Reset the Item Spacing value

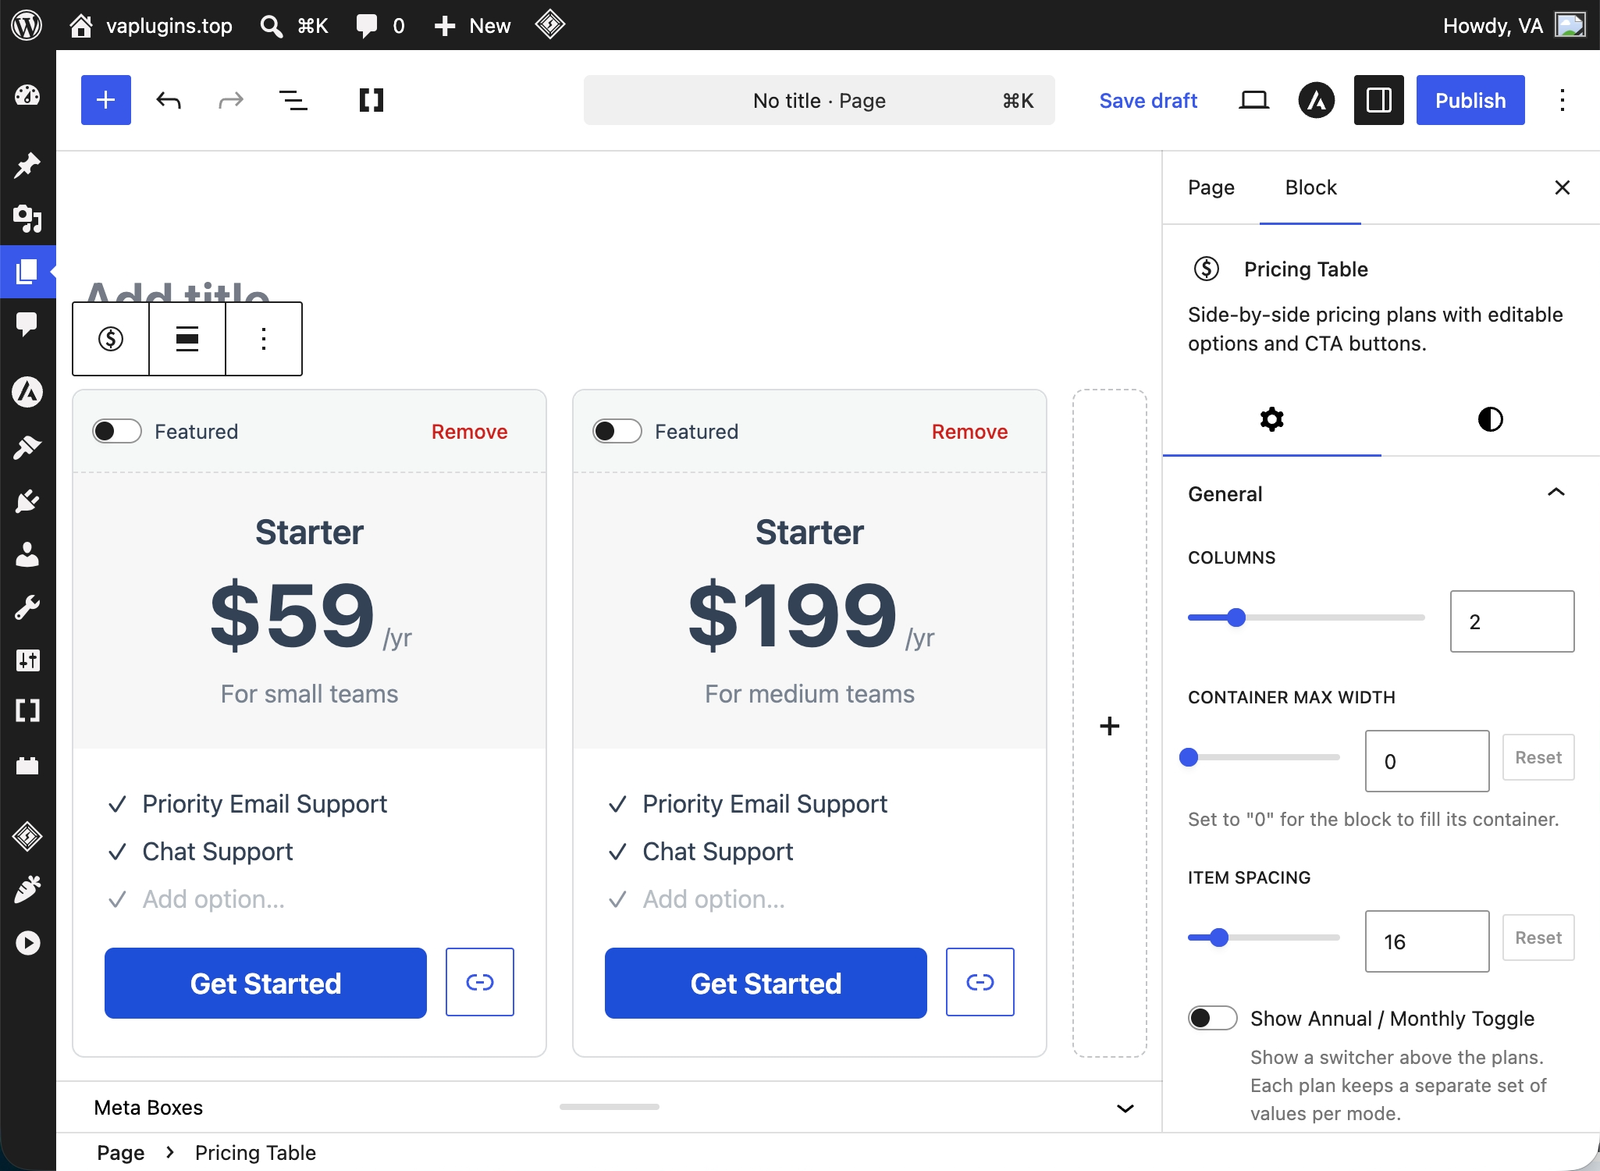click(x=1538, y=938)
